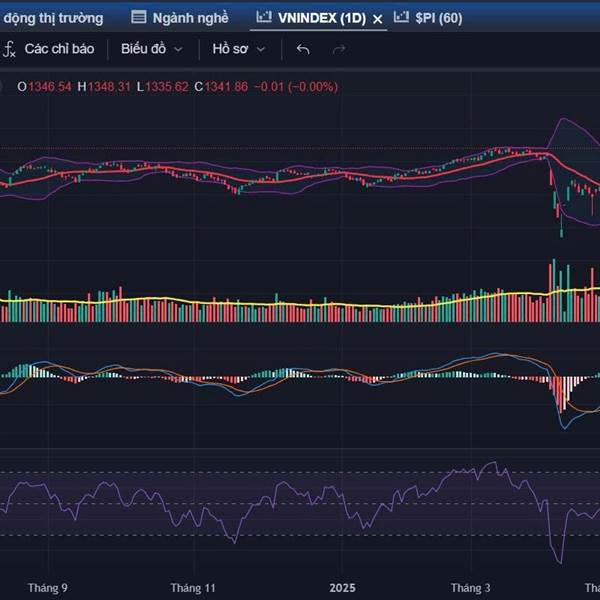Switch to the $PI (60) tab
The width and height of the screenshot is (600, 600).
click(x=439, y=18)
